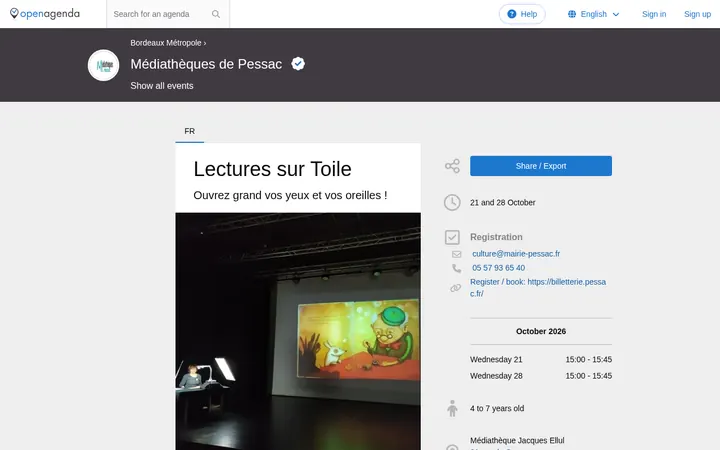
Task: Open the Bordeaux Métropole breadcrumb
Action: [166, 43]
